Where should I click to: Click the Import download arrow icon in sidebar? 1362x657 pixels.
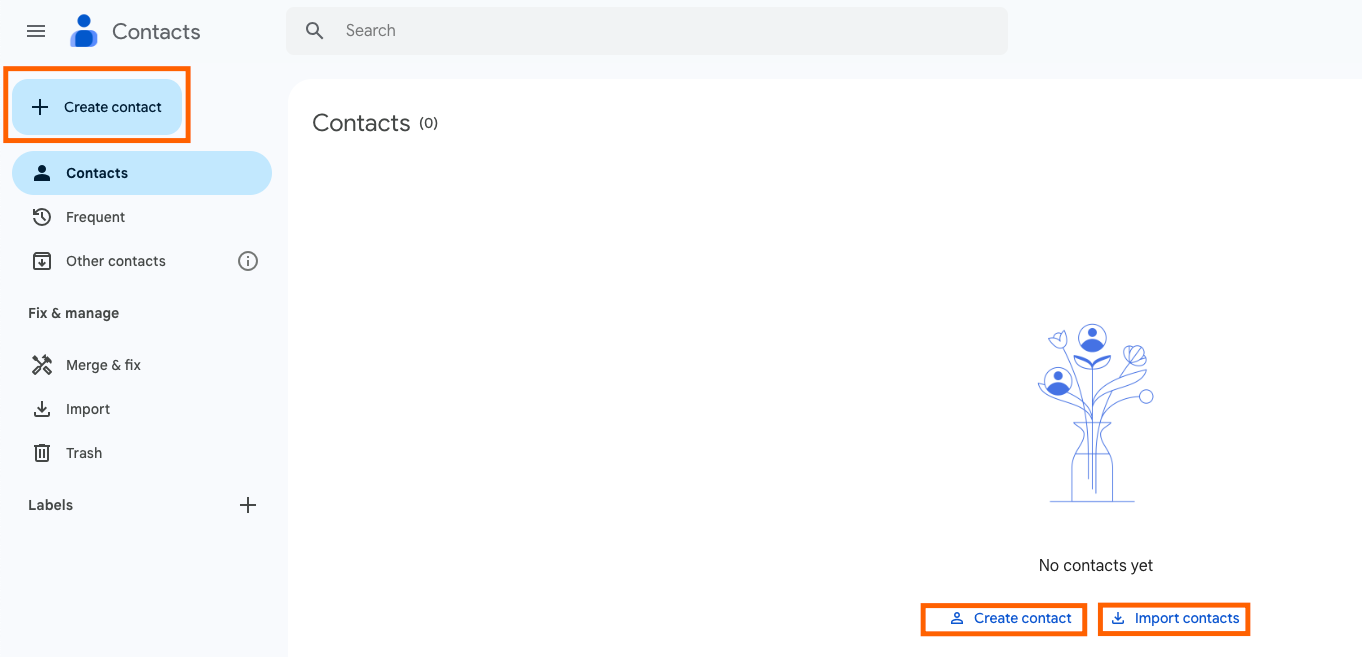coord(42,409)
